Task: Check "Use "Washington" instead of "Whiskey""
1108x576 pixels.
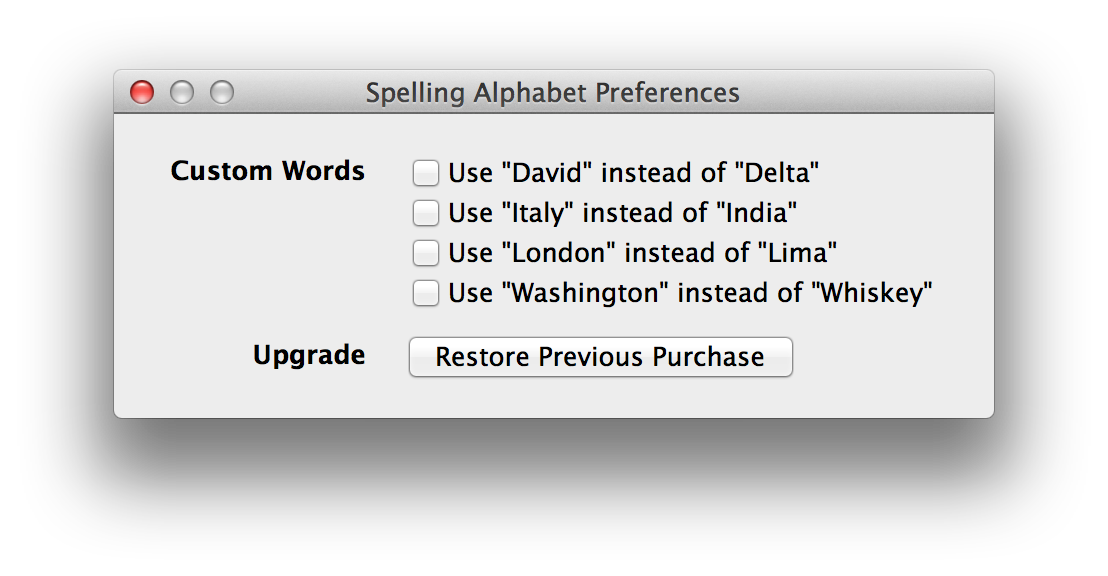Action: tap(424, 293)
